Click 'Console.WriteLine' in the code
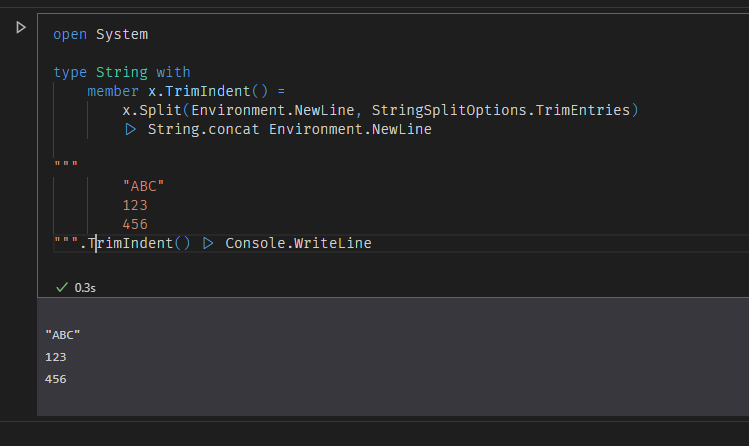The image size is (749, 446). [298, 244]
